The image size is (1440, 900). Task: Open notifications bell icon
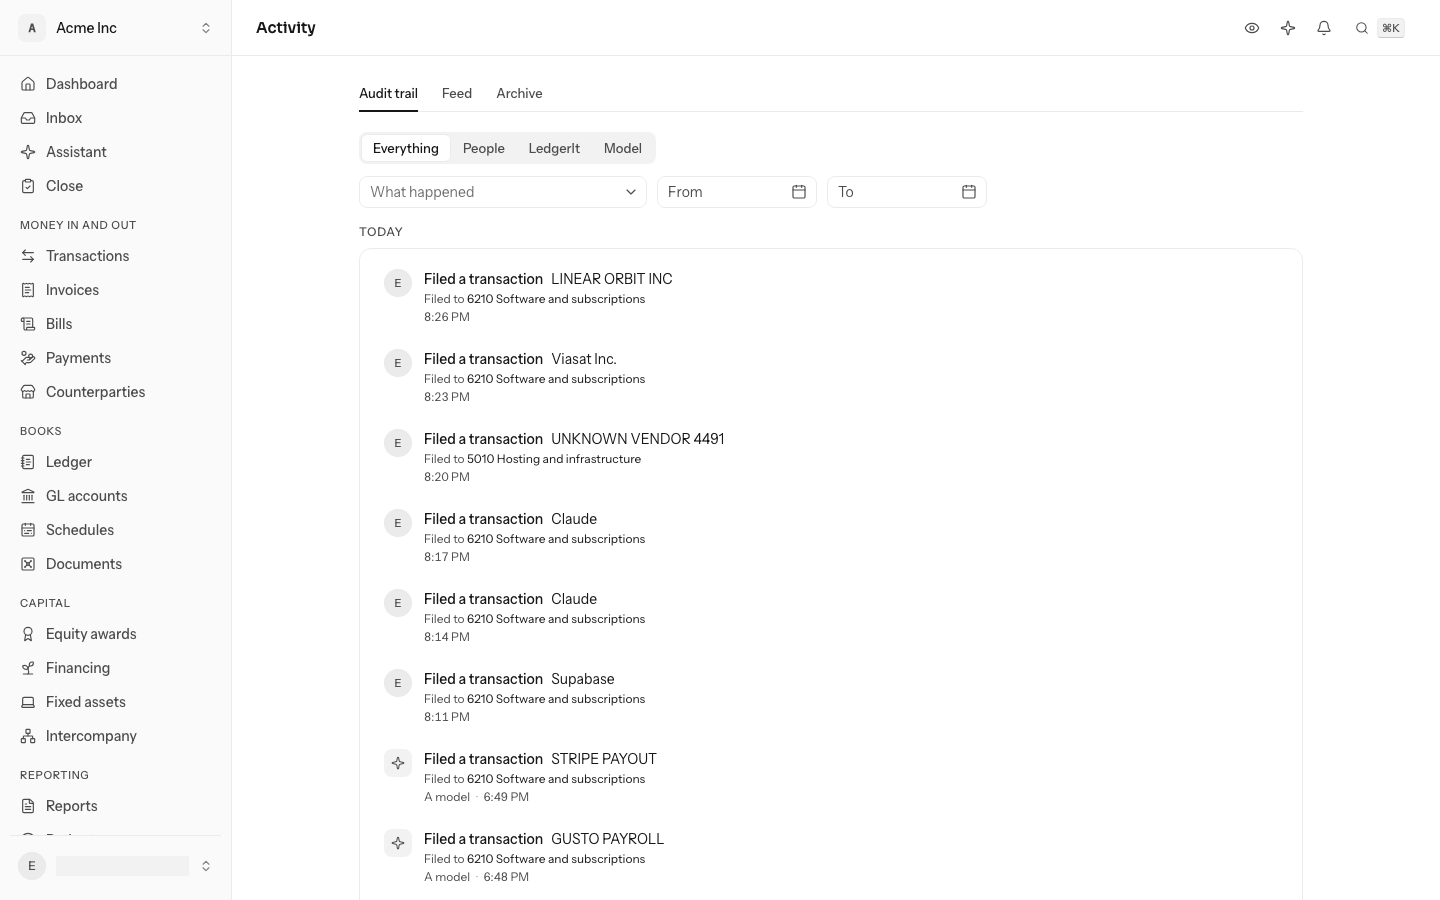click(1324, 28)
